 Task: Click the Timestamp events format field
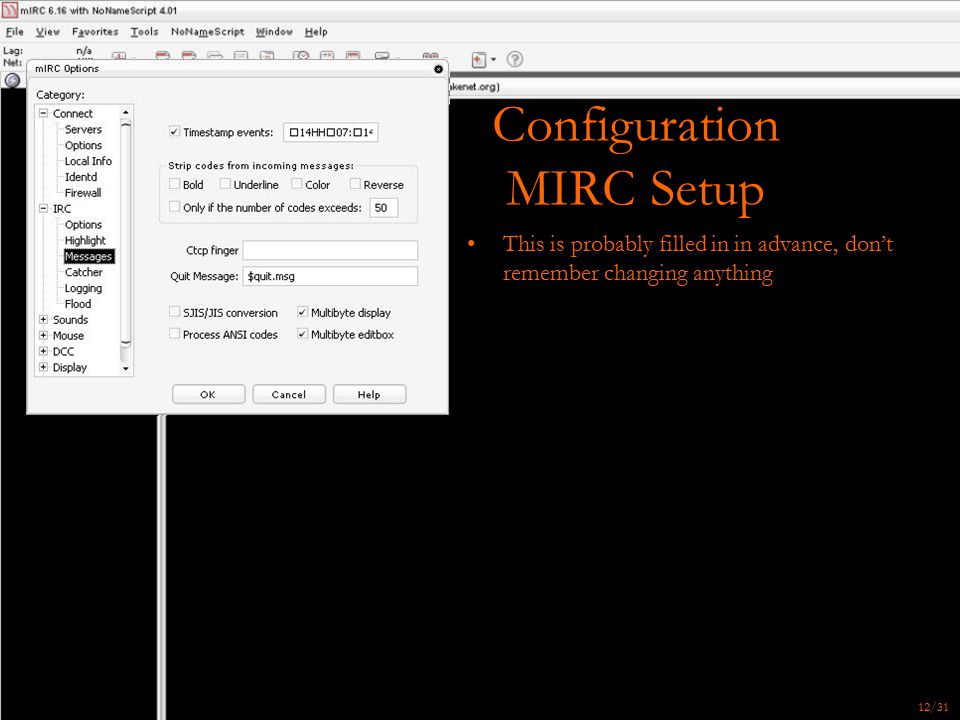331,132
